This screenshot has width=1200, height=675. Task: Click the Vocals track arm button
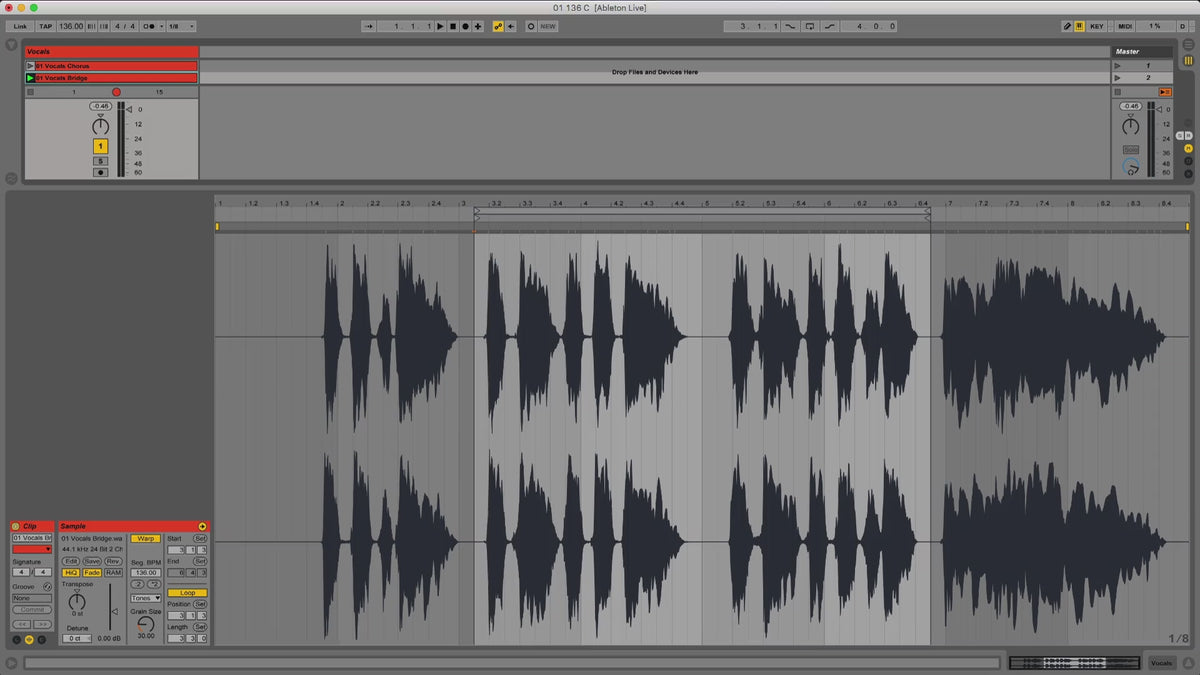100,172
